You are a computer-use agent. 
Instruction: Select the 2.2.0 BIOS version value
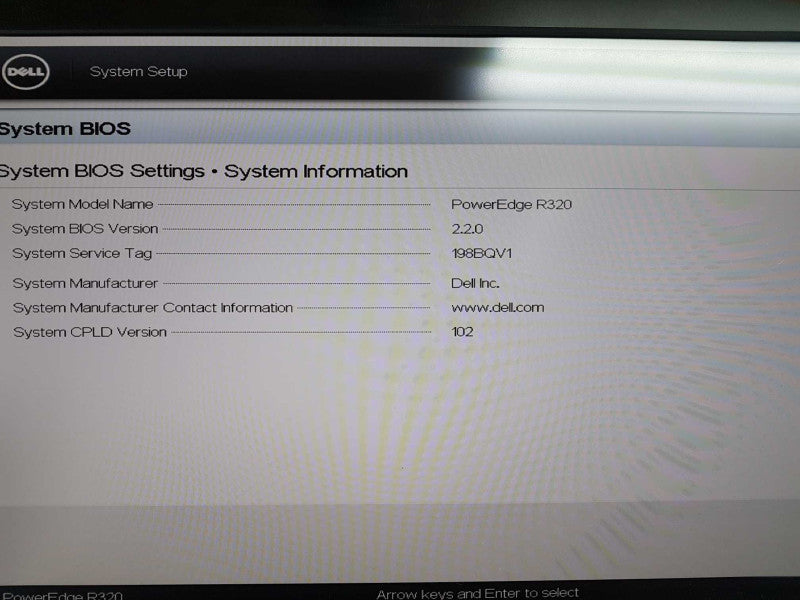click(467, 229)
